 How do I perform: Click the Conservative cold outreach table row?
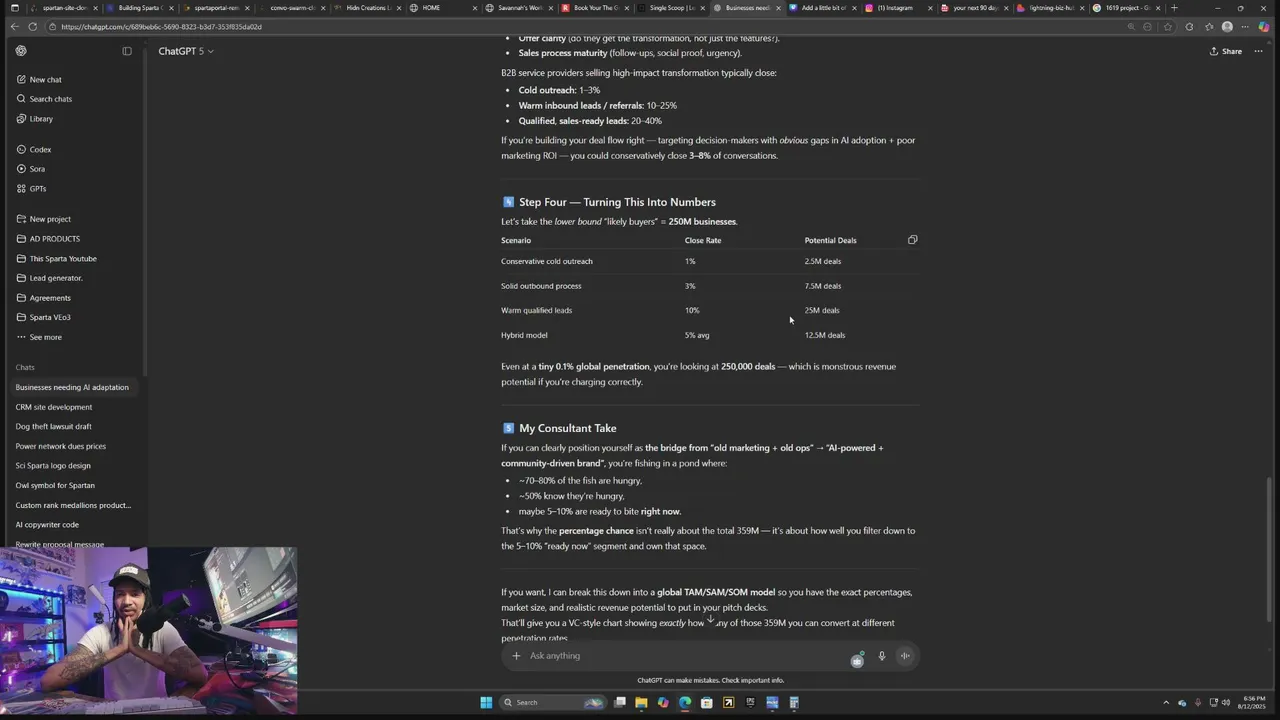(x=709, y=262)
